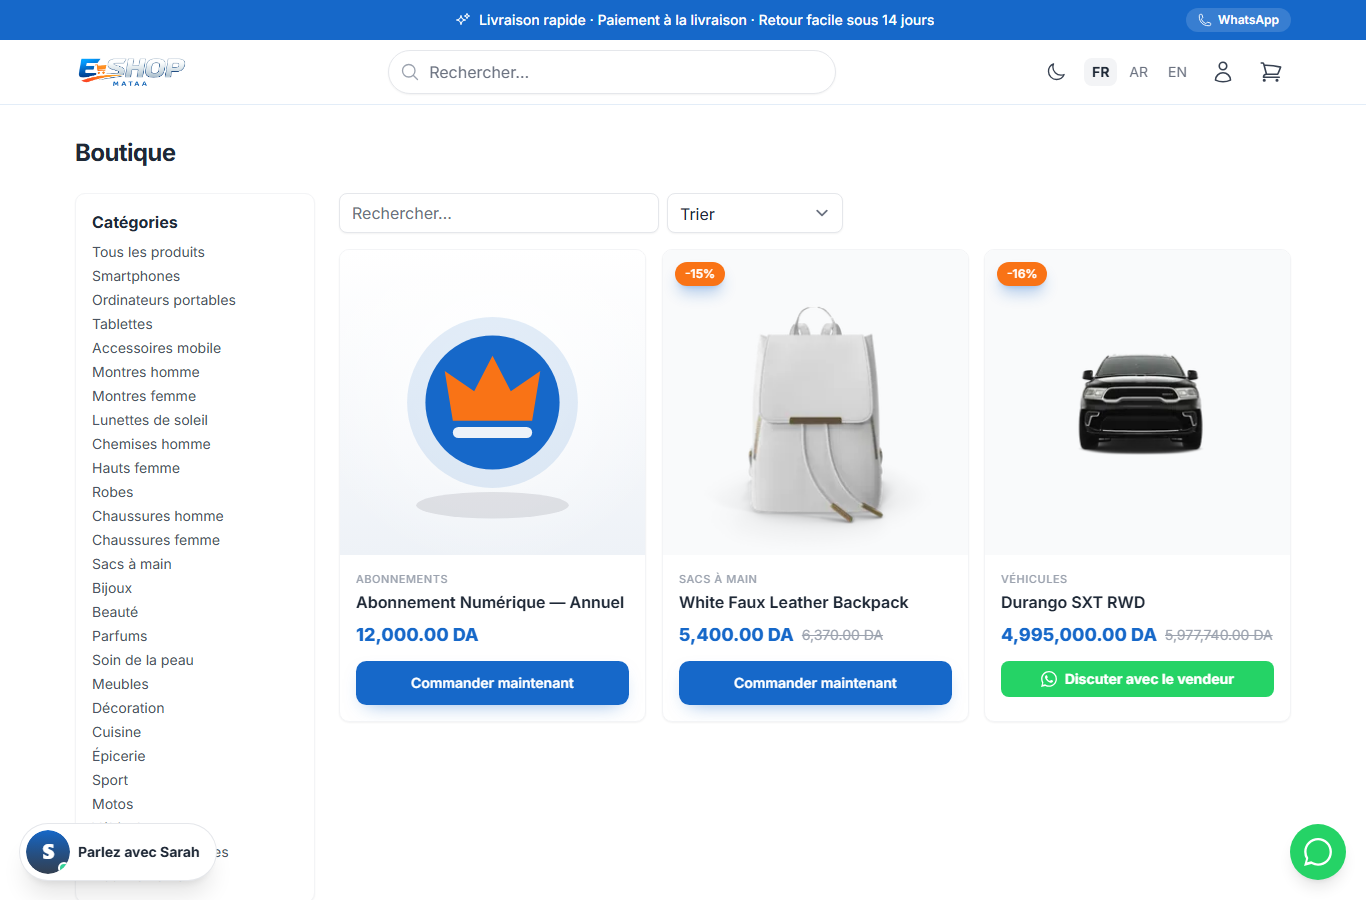Click the 4,995,000.00 DA price

[x=1079, y=635]
